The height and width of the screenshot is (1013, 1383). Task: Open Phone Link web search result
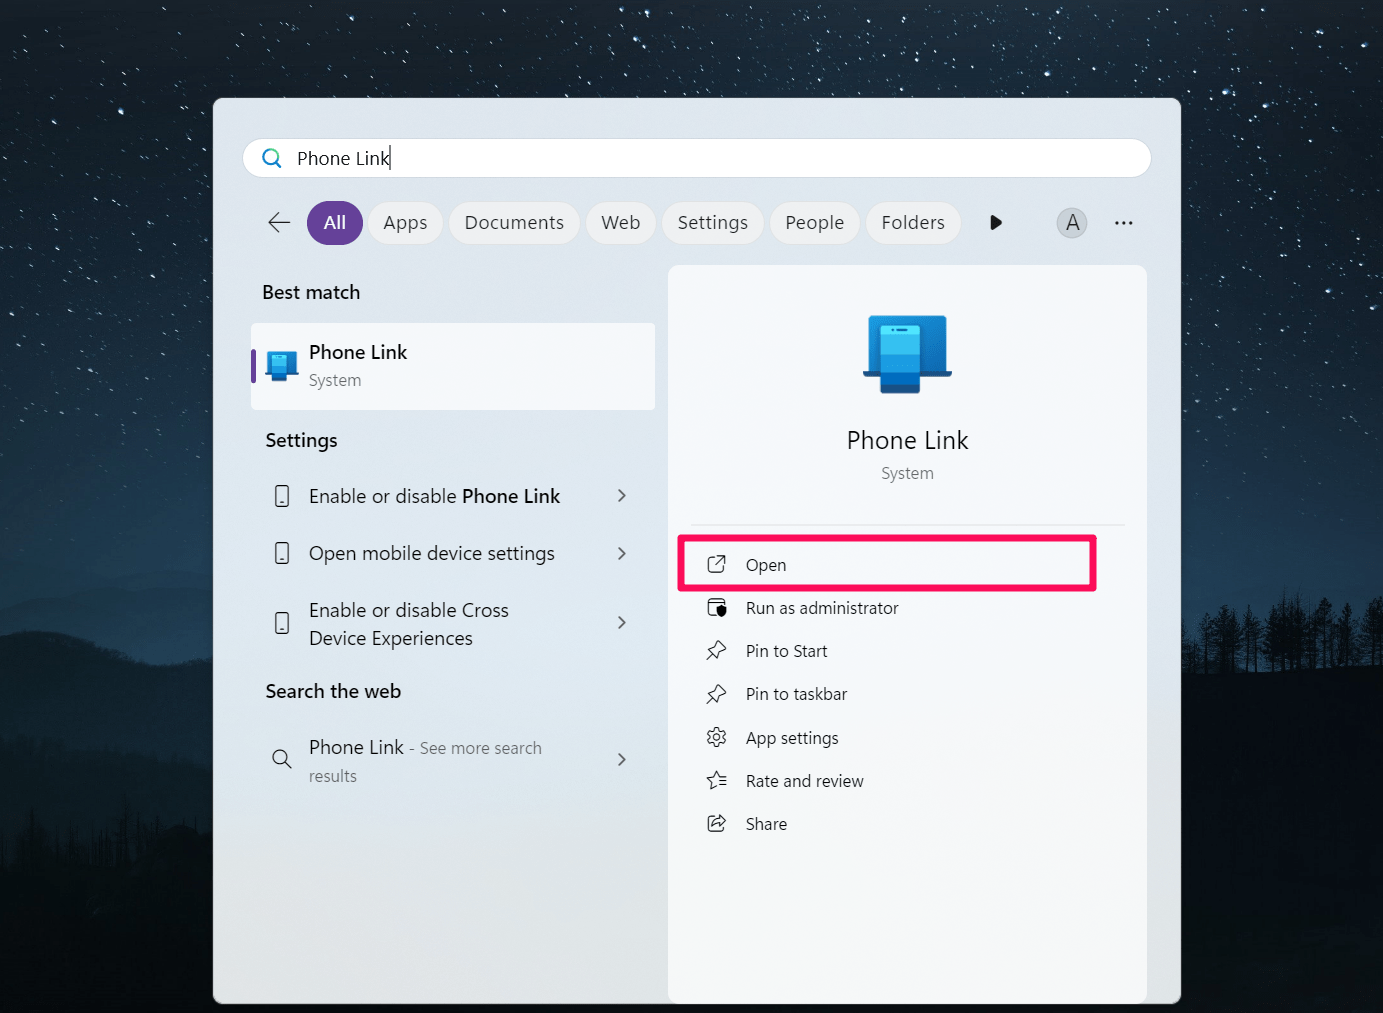pos(453,760)
